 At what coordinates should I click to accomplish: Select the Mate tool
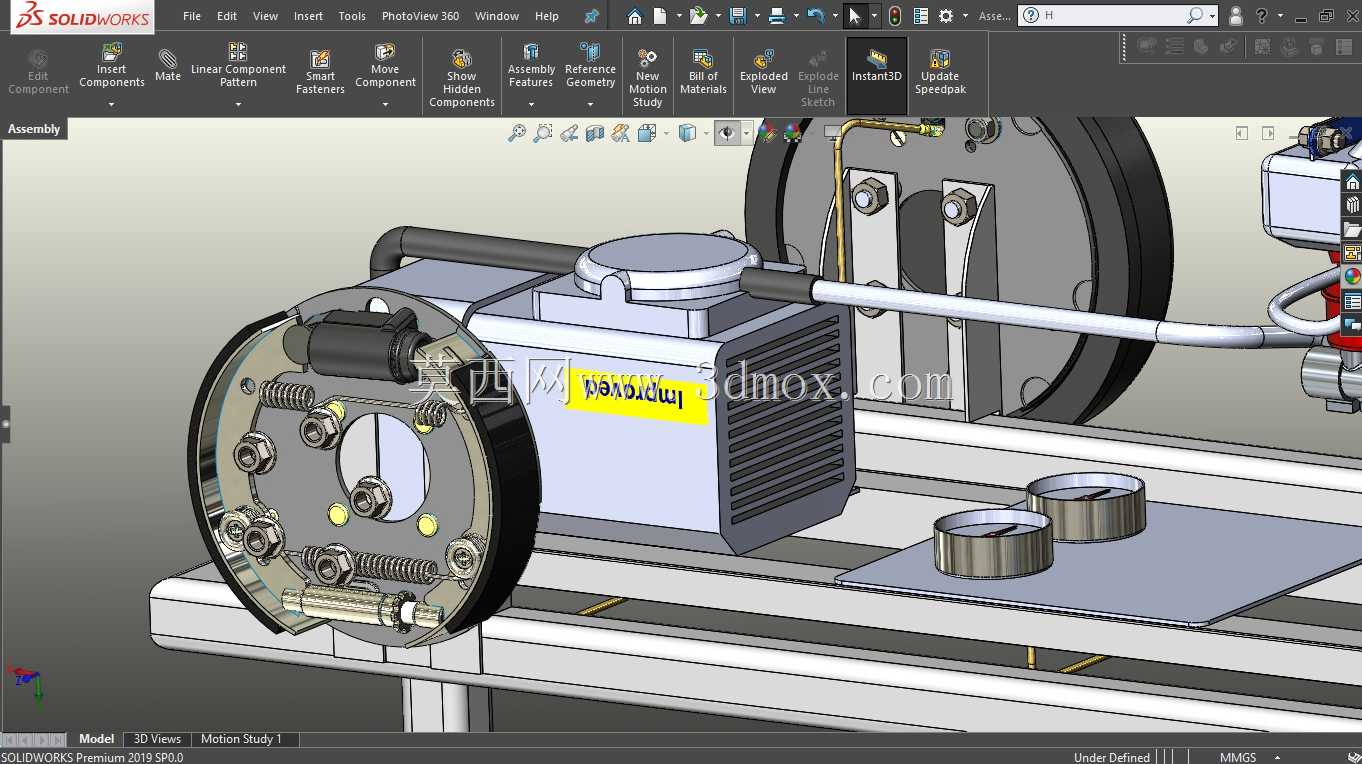(168, 66)
